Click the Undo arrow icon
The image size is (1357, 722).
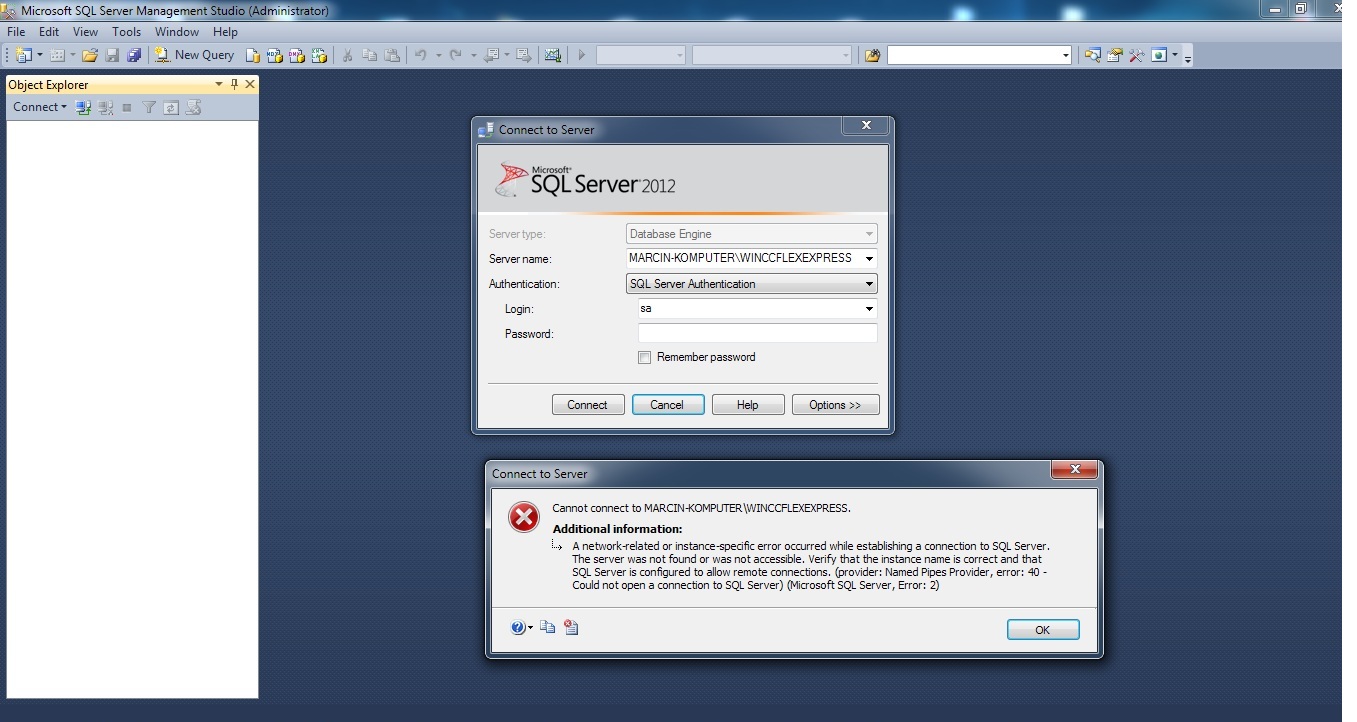pyautogui.click(x=421, y=55)
